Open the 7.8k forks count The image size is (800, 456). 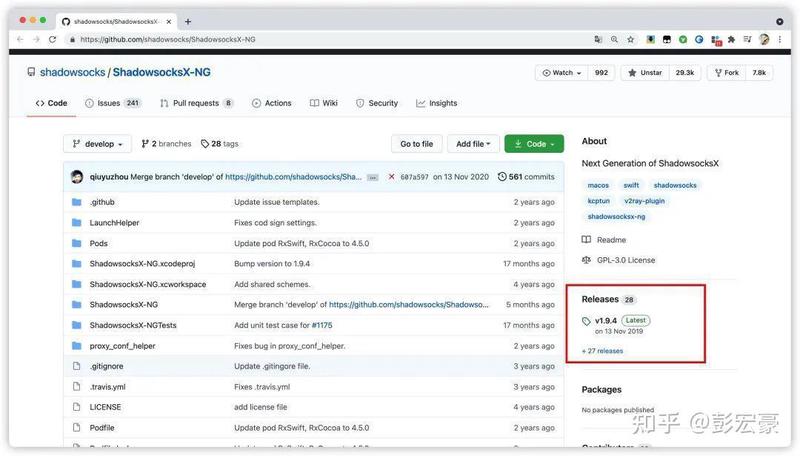pyautogui.click(x=759, y=73)
